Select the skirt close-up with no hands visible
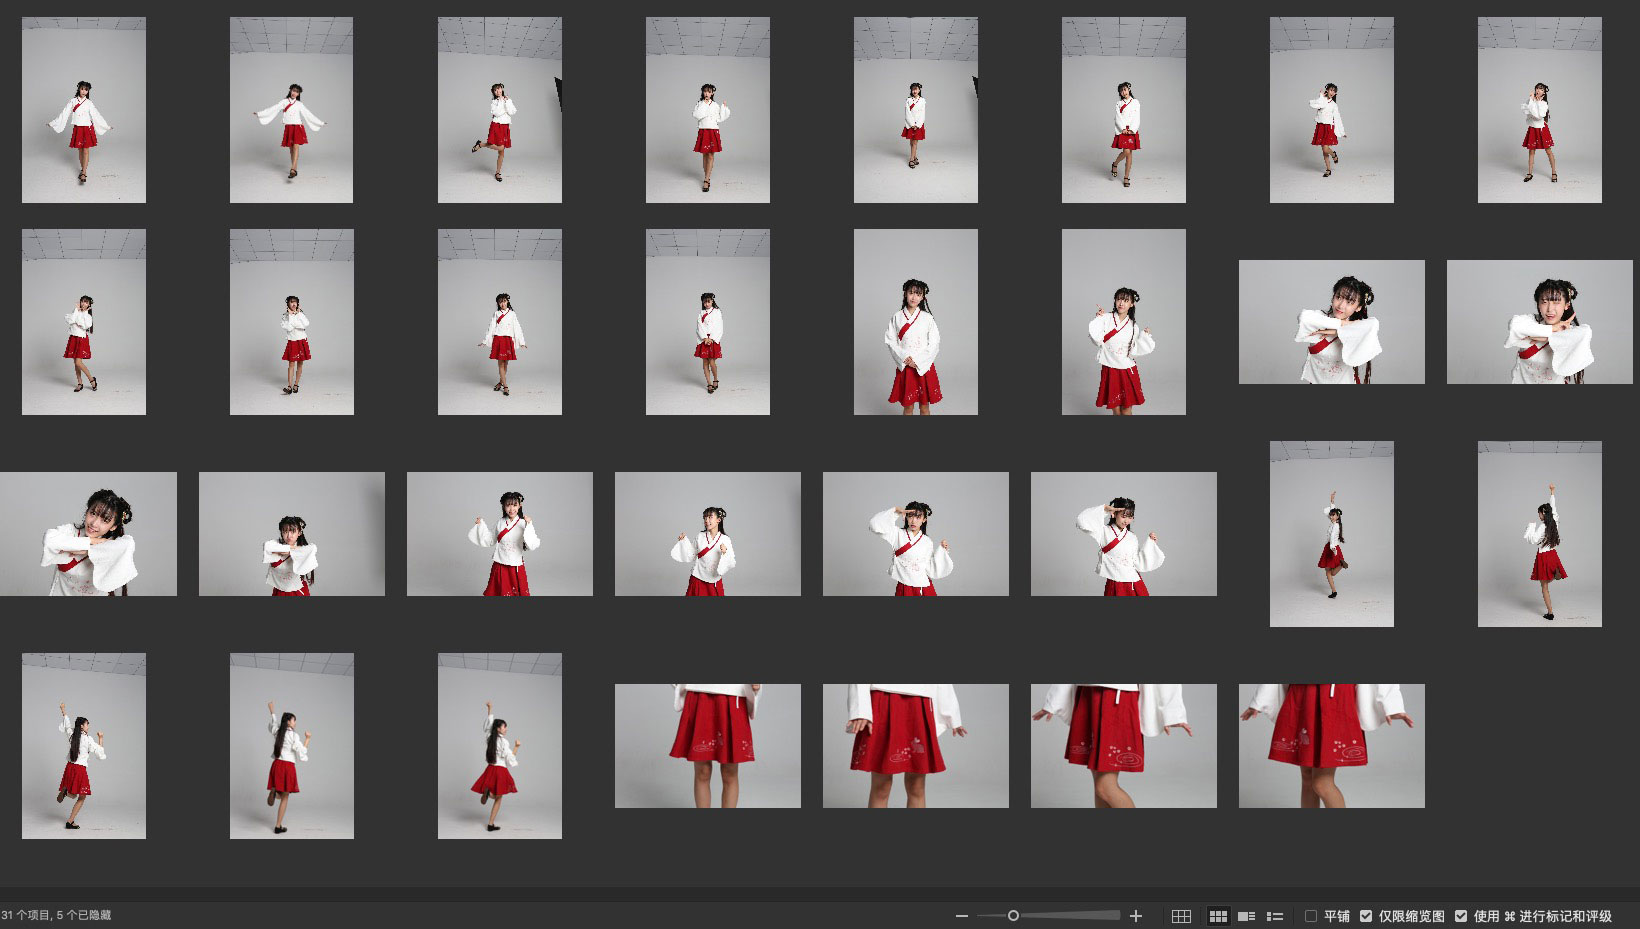Image resolution: width=1640 pixels, height=929 pixels. pyautogui.click(x=707, y=746)
